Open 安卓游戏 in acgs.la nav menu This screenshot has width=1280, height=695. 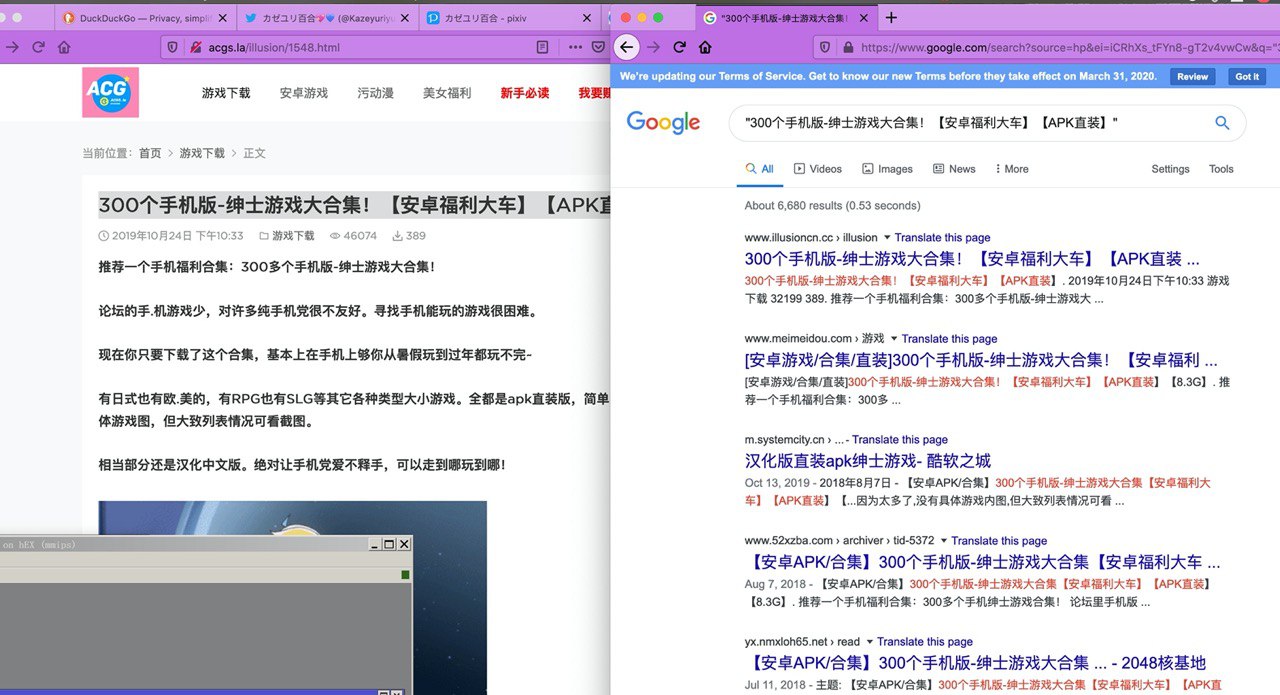[x=304, y=93]
